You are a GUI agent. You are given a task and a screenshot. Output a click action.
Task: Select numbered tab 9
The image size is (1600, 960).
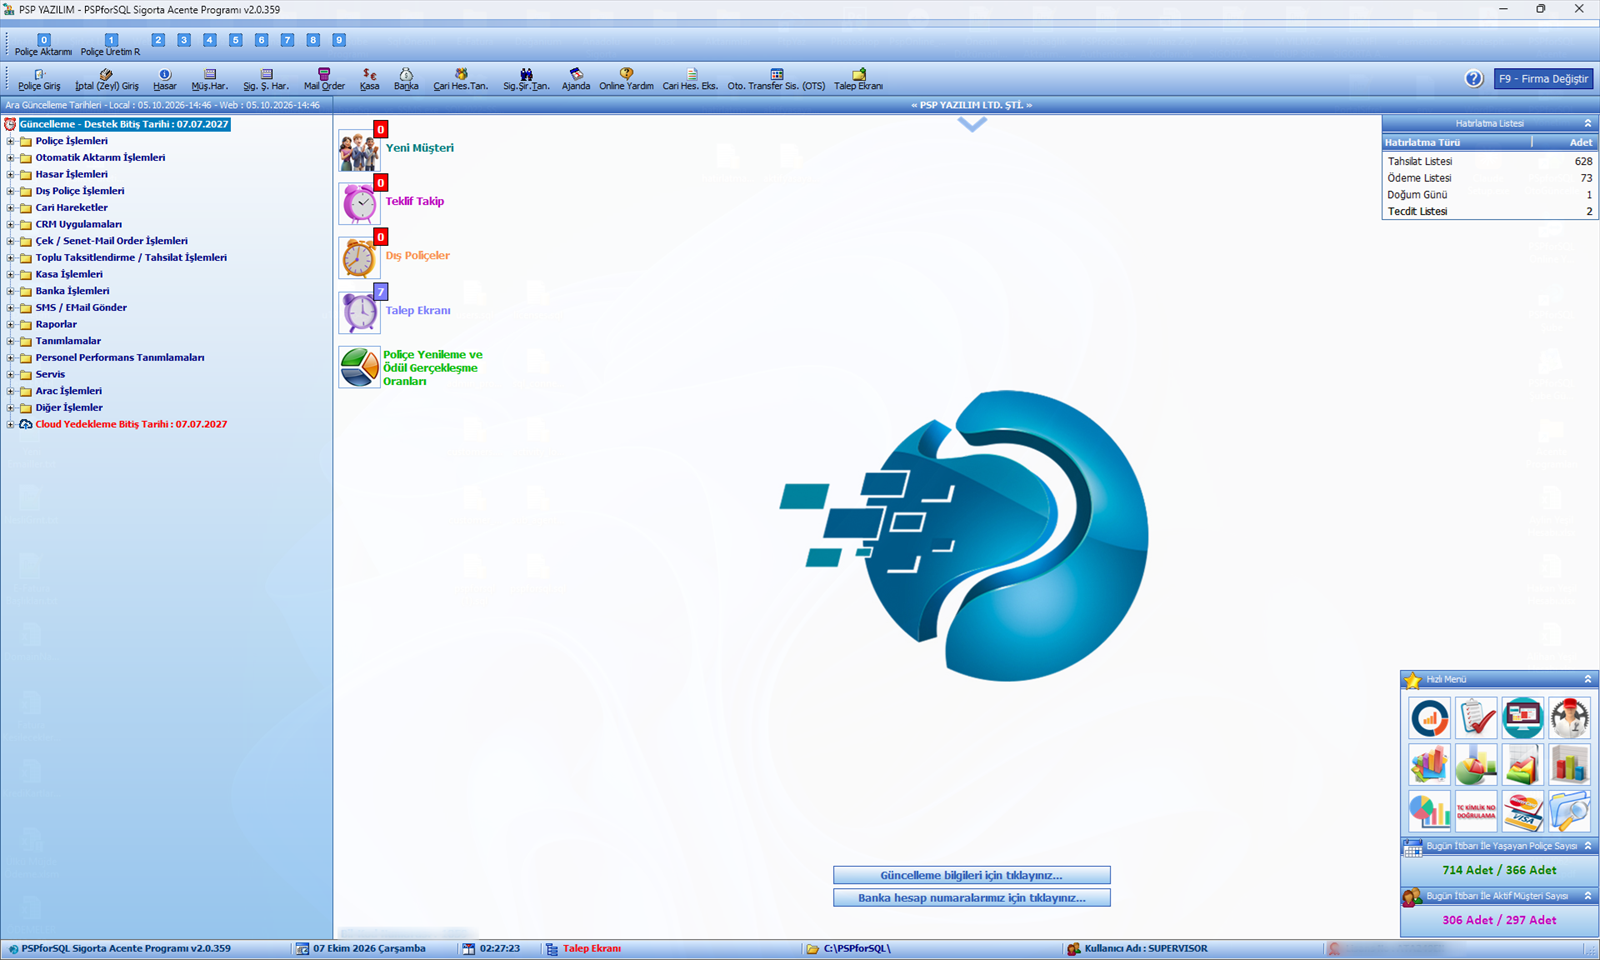(x=339, y=40)
